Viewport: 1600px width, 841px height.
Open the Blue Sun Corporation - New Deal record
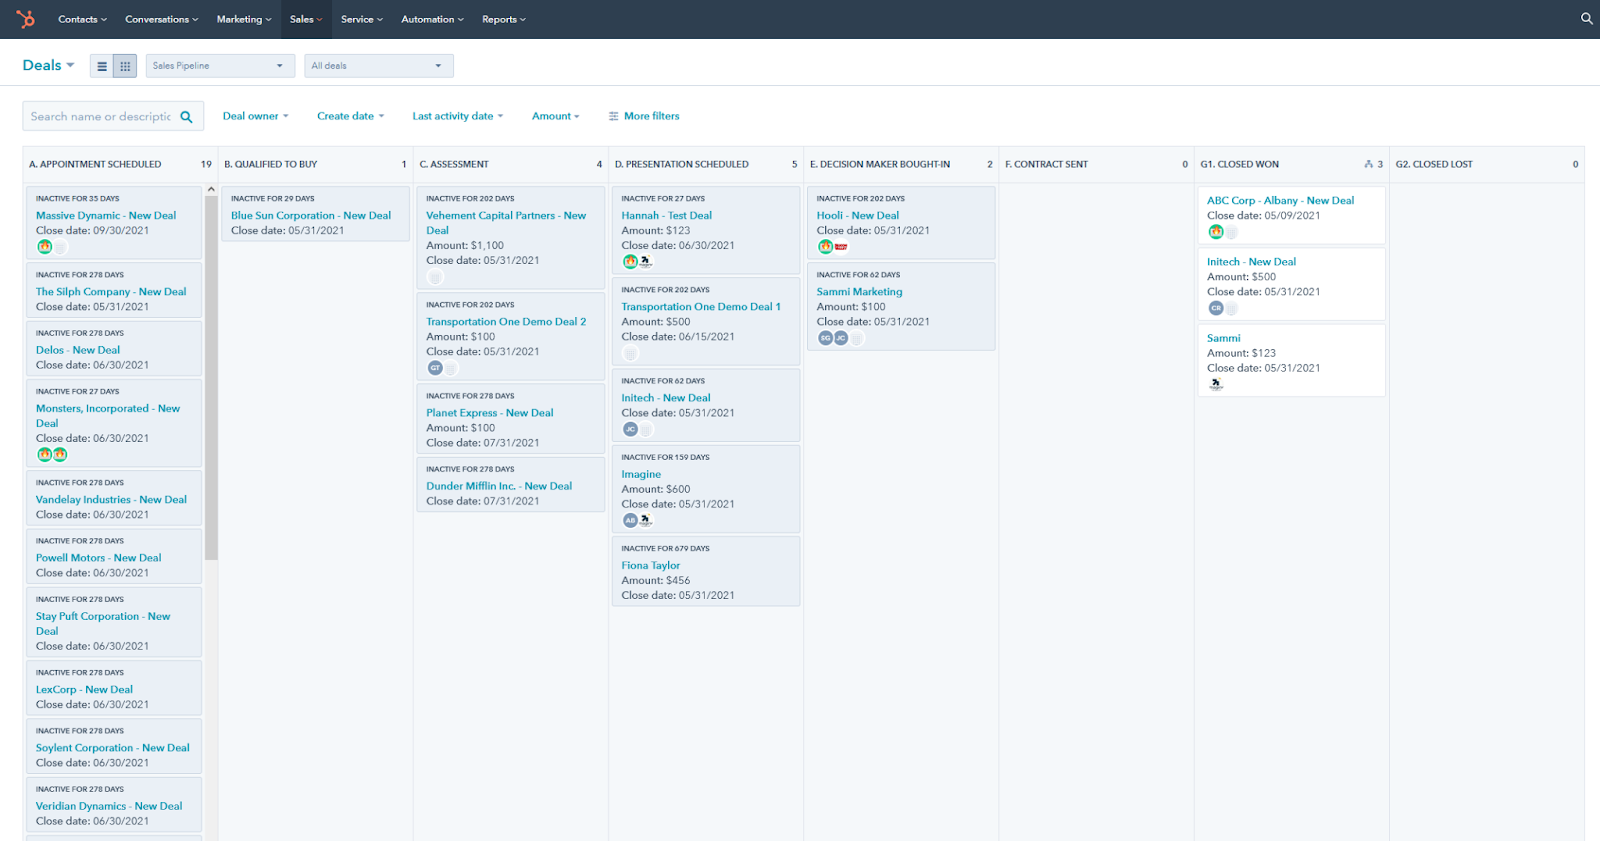click(x=311, y=216)
